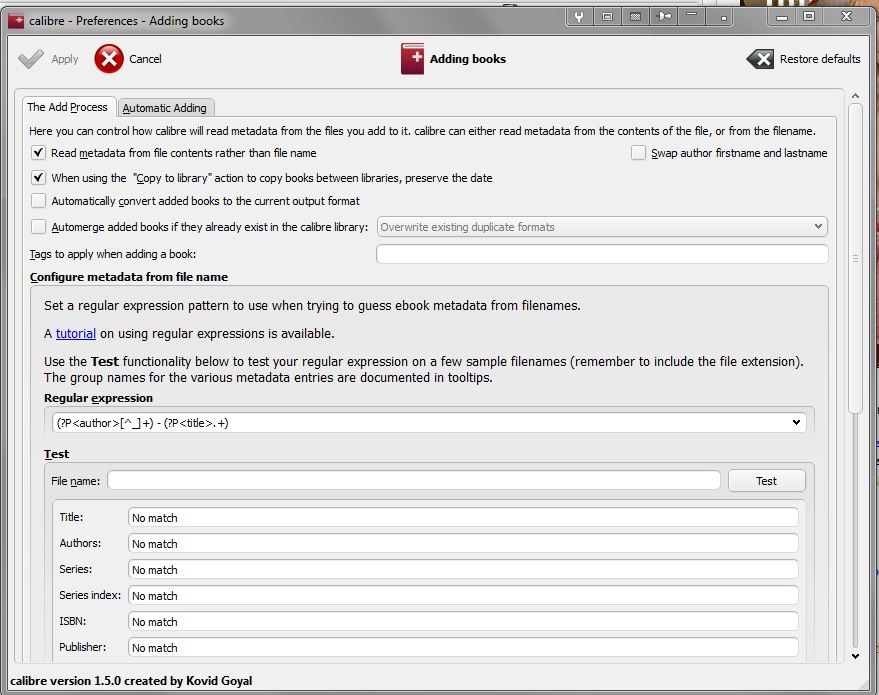Switch to The Add Process tab
The image size is (879, 695).
67,107
